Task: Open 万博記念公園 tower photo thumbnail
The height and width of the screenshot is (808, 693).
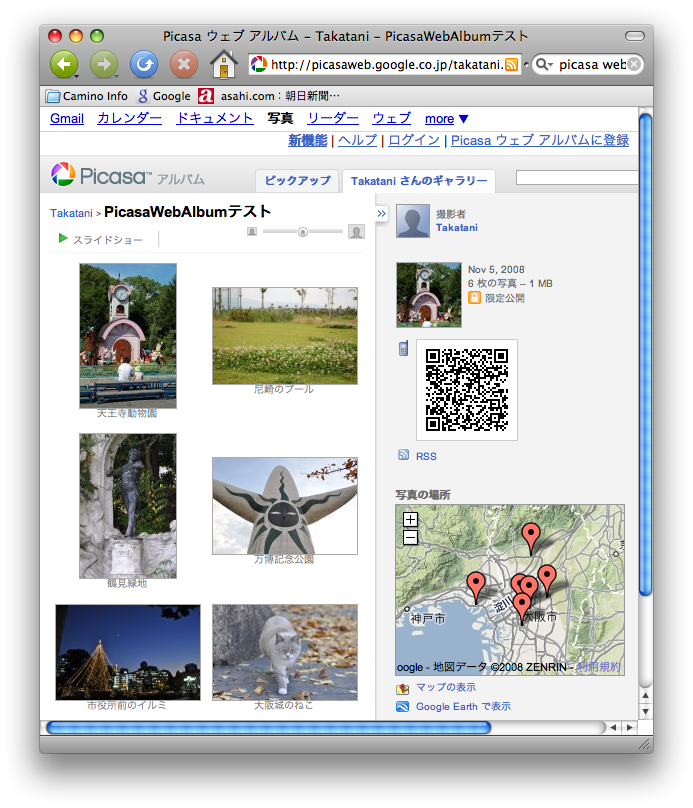Action: 285,506
